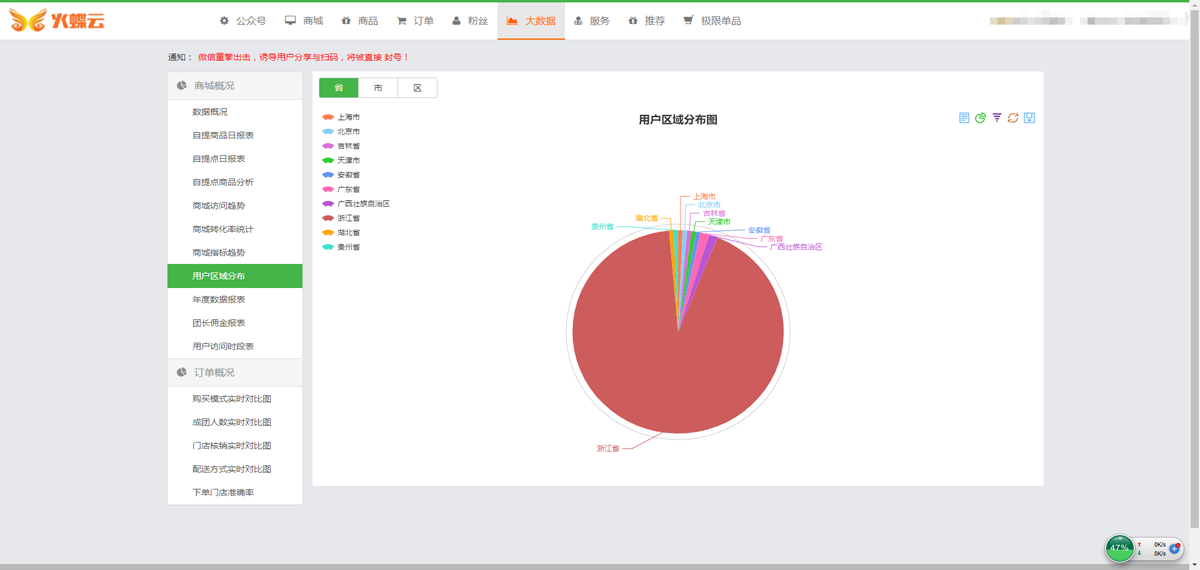Switch to the 市 region level tab
The image size is (1200, 570).
378,88
